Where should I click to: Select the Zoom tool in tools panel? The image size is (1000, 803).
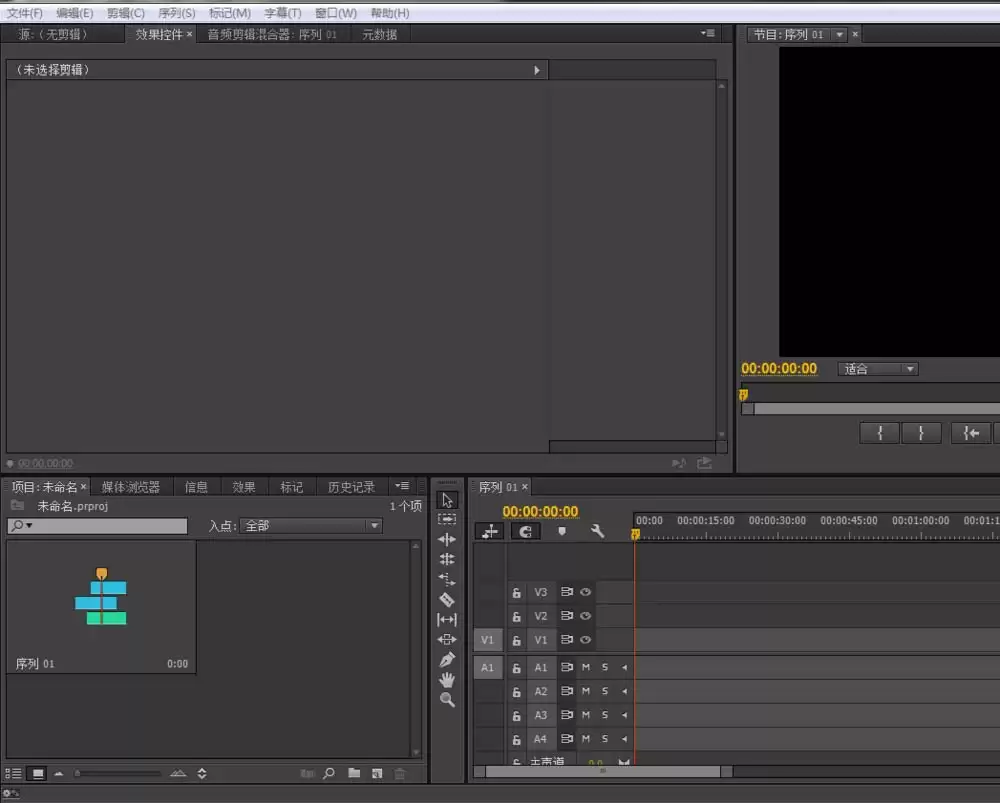click(x=447, y=701)
